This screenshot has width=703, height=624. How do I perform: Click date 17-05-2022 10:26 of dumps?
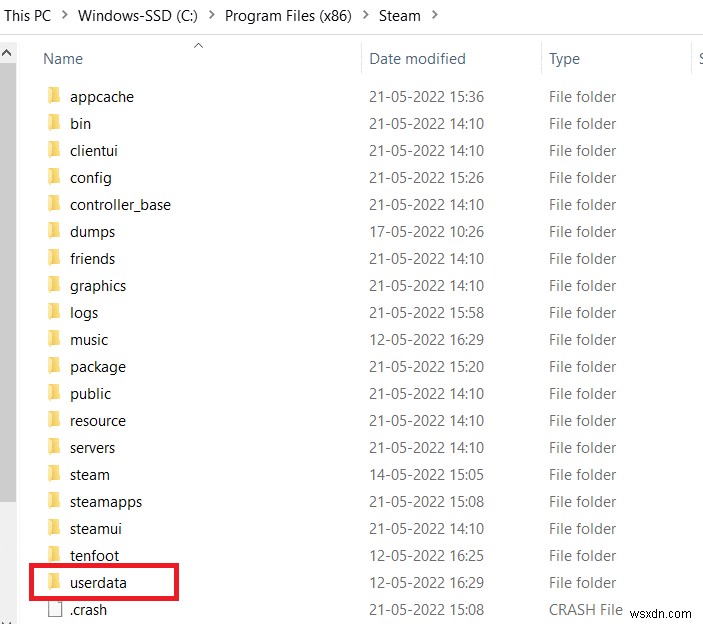[x=426, y=232]
